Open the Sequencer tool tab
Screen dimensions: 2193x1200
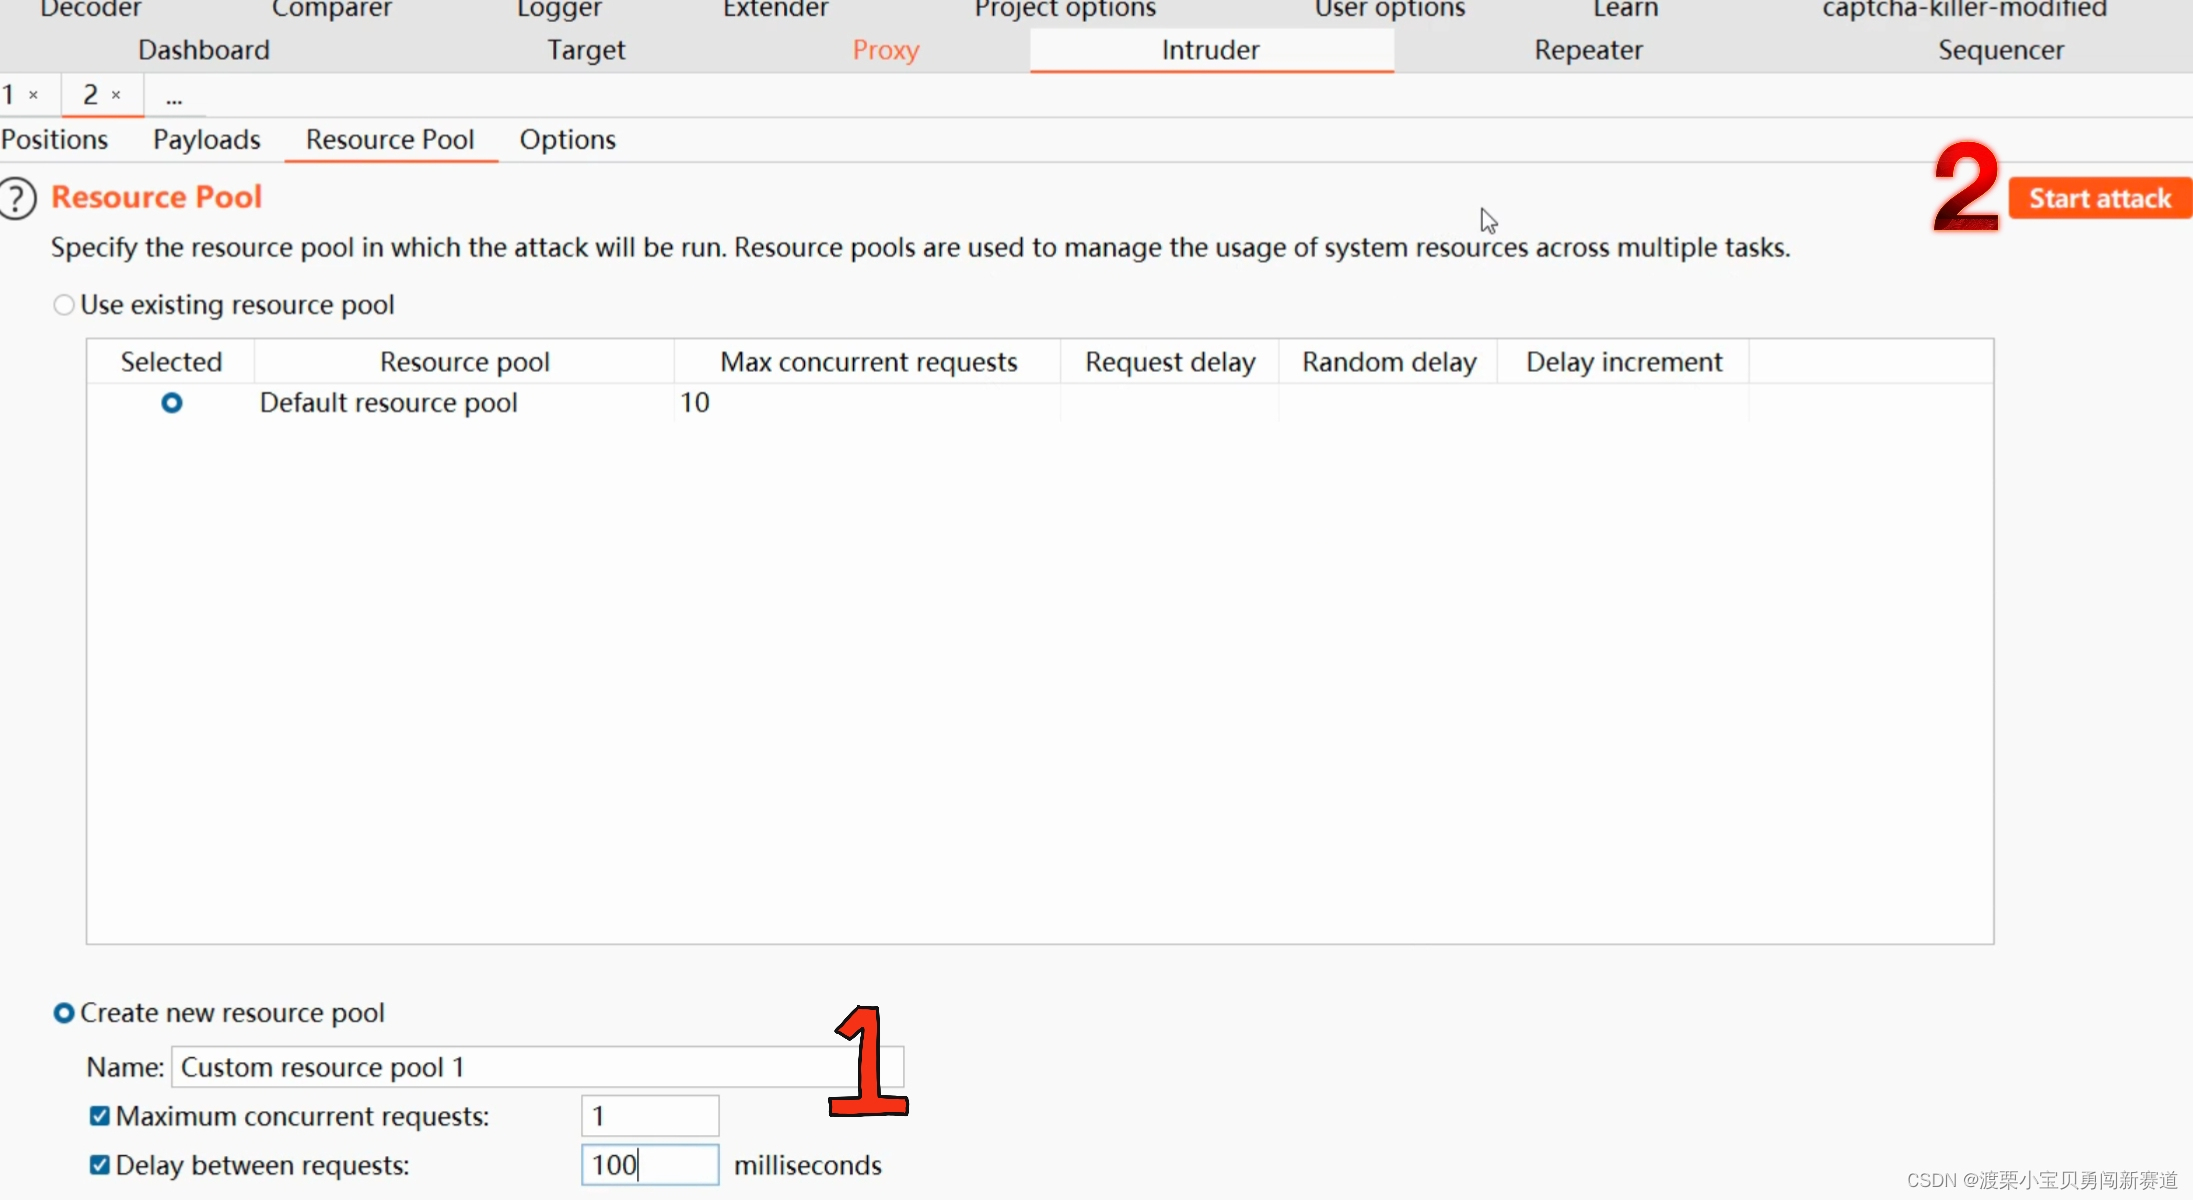(2000, 50)
